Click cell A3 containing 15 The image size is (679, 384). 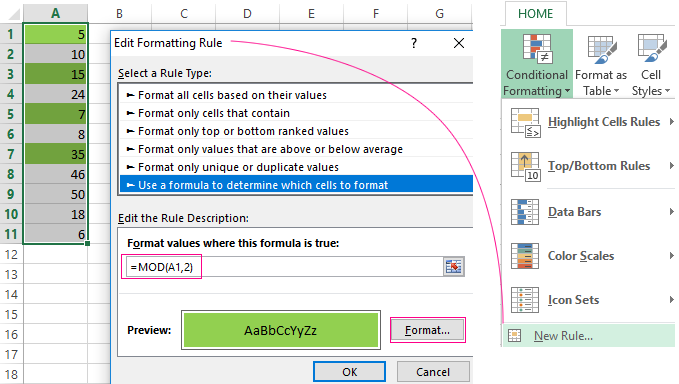click(55, 74)
